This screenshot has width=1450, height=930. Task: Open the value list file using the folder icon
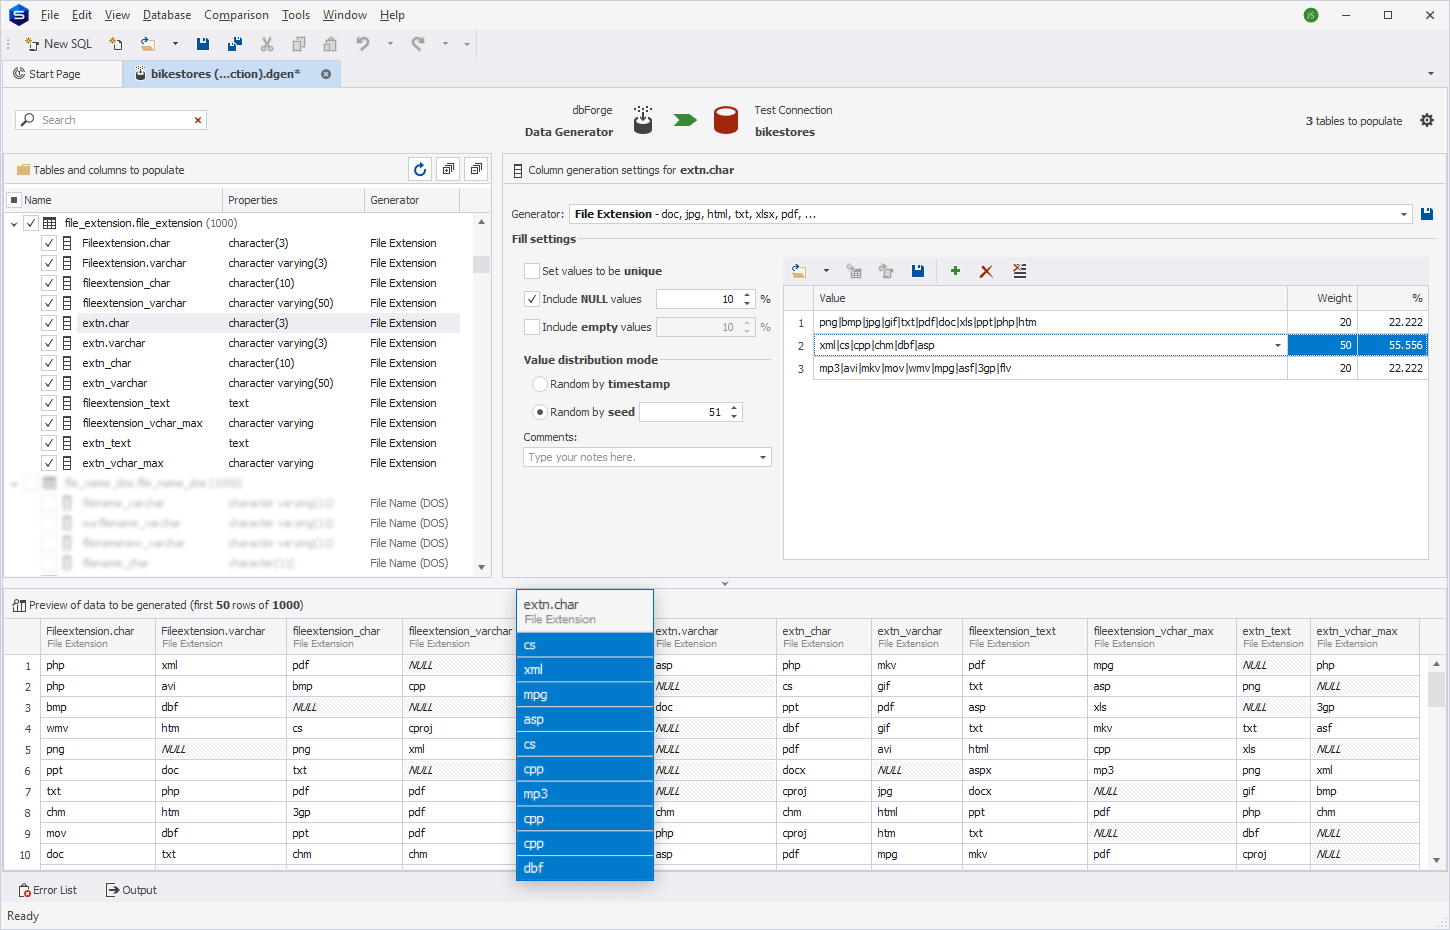[x=798, y=271]
